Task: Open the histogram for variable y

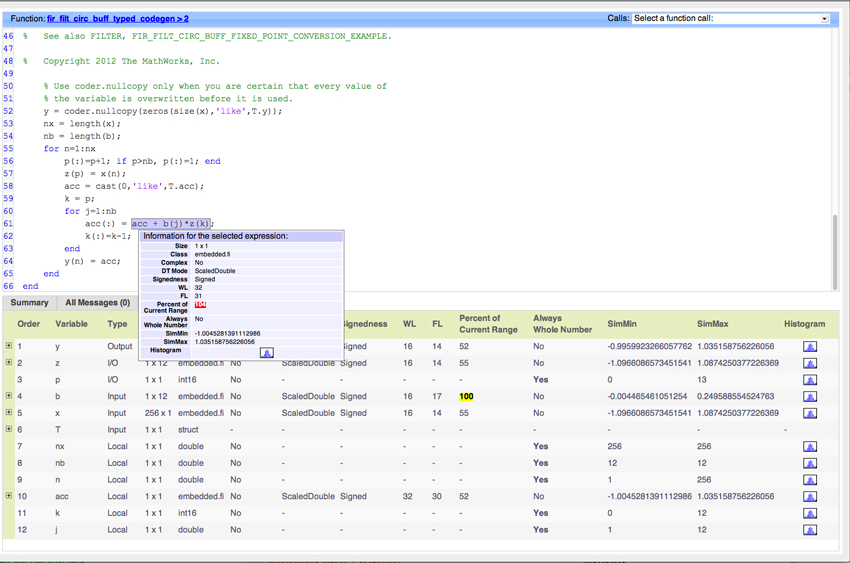Action: click(809, 347)
